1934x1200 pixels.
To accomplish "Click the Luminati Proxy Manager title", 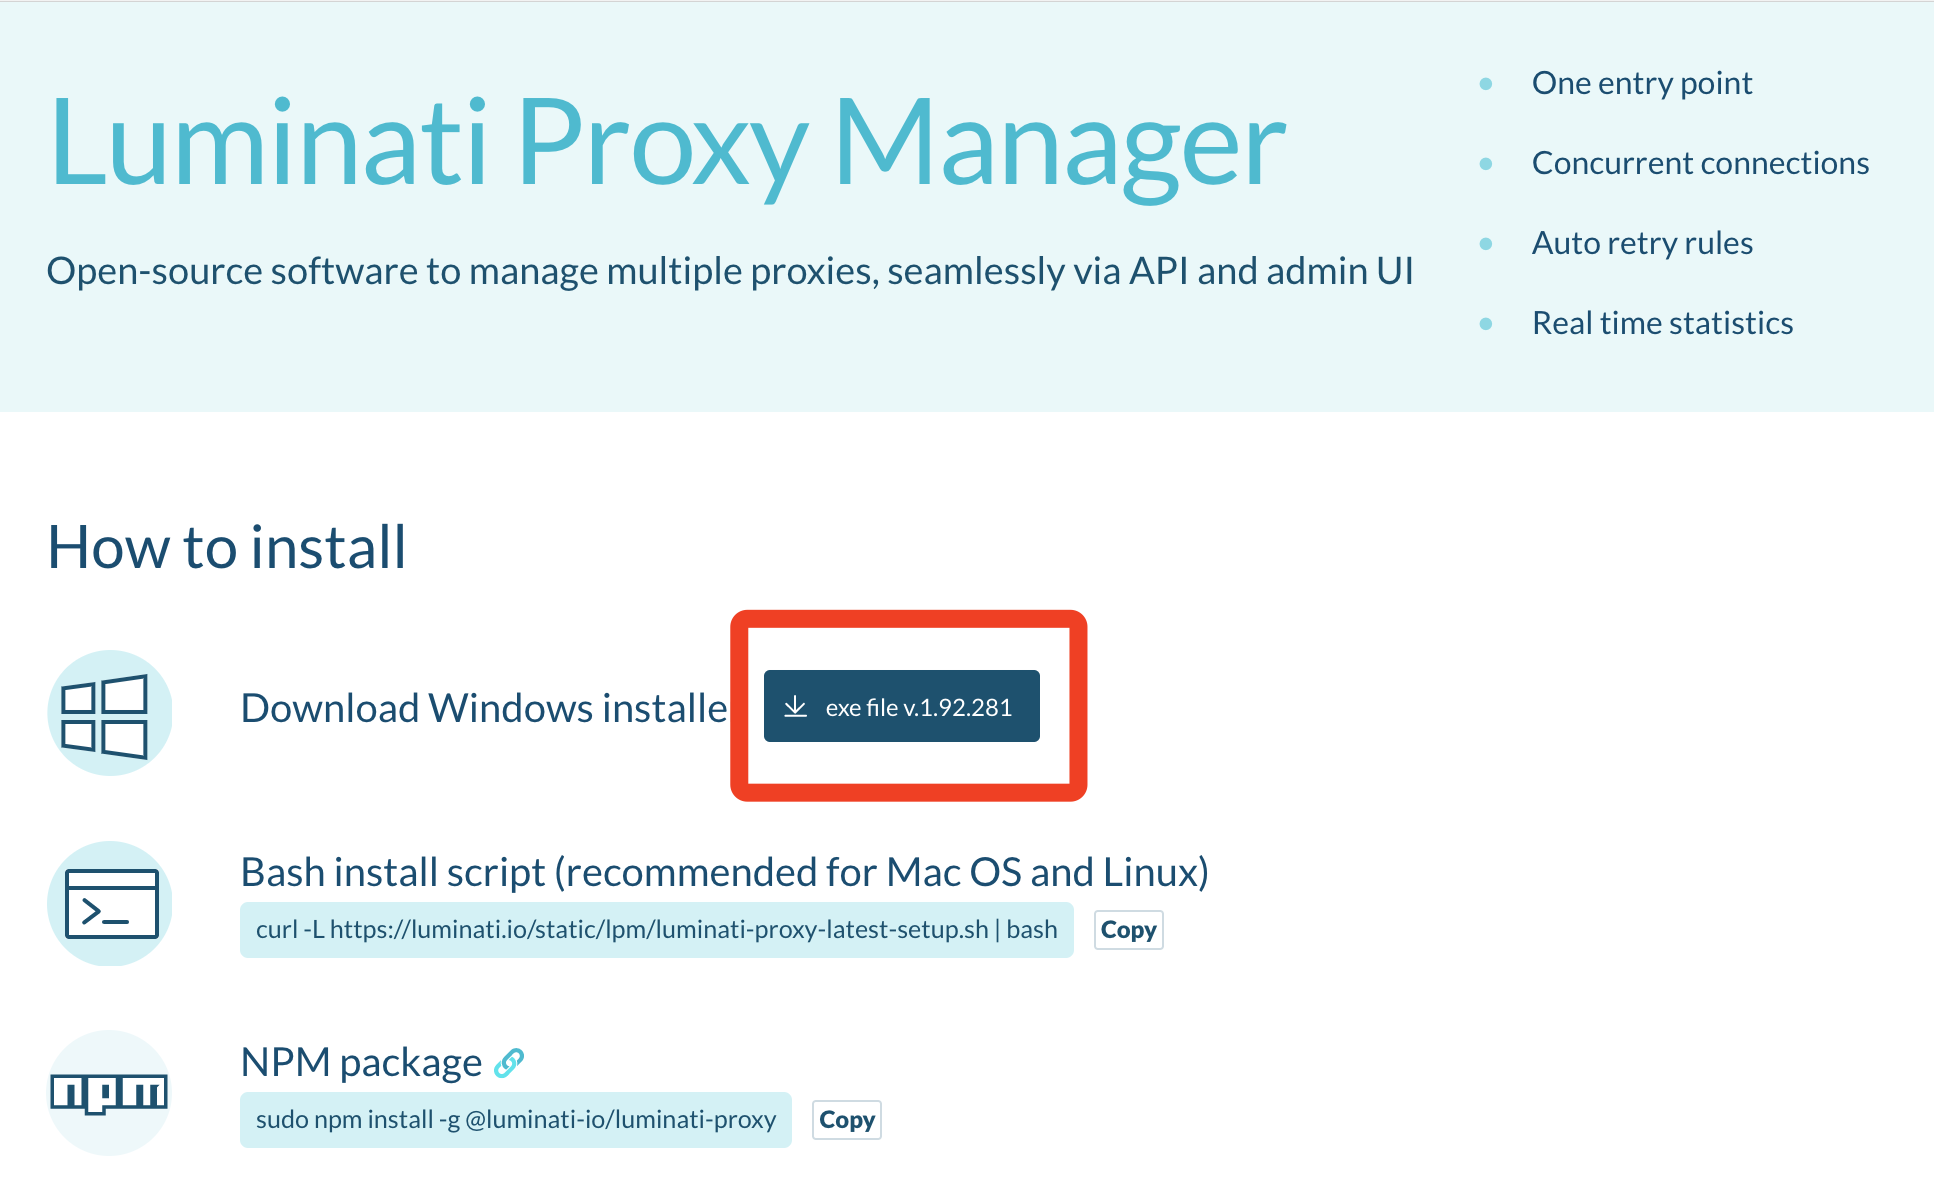I will click(667, 144).
